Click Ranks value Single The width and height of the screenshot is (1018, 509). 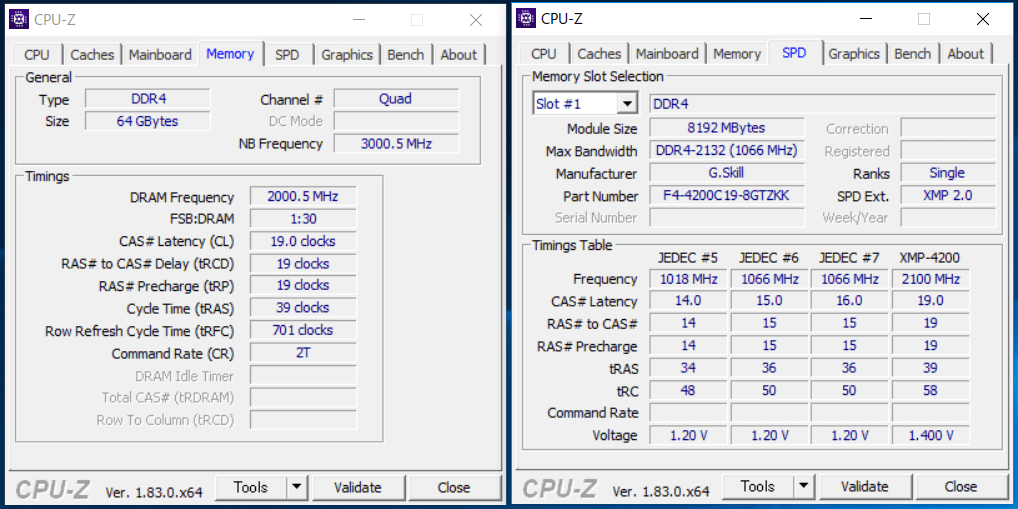tap(948, 173)
